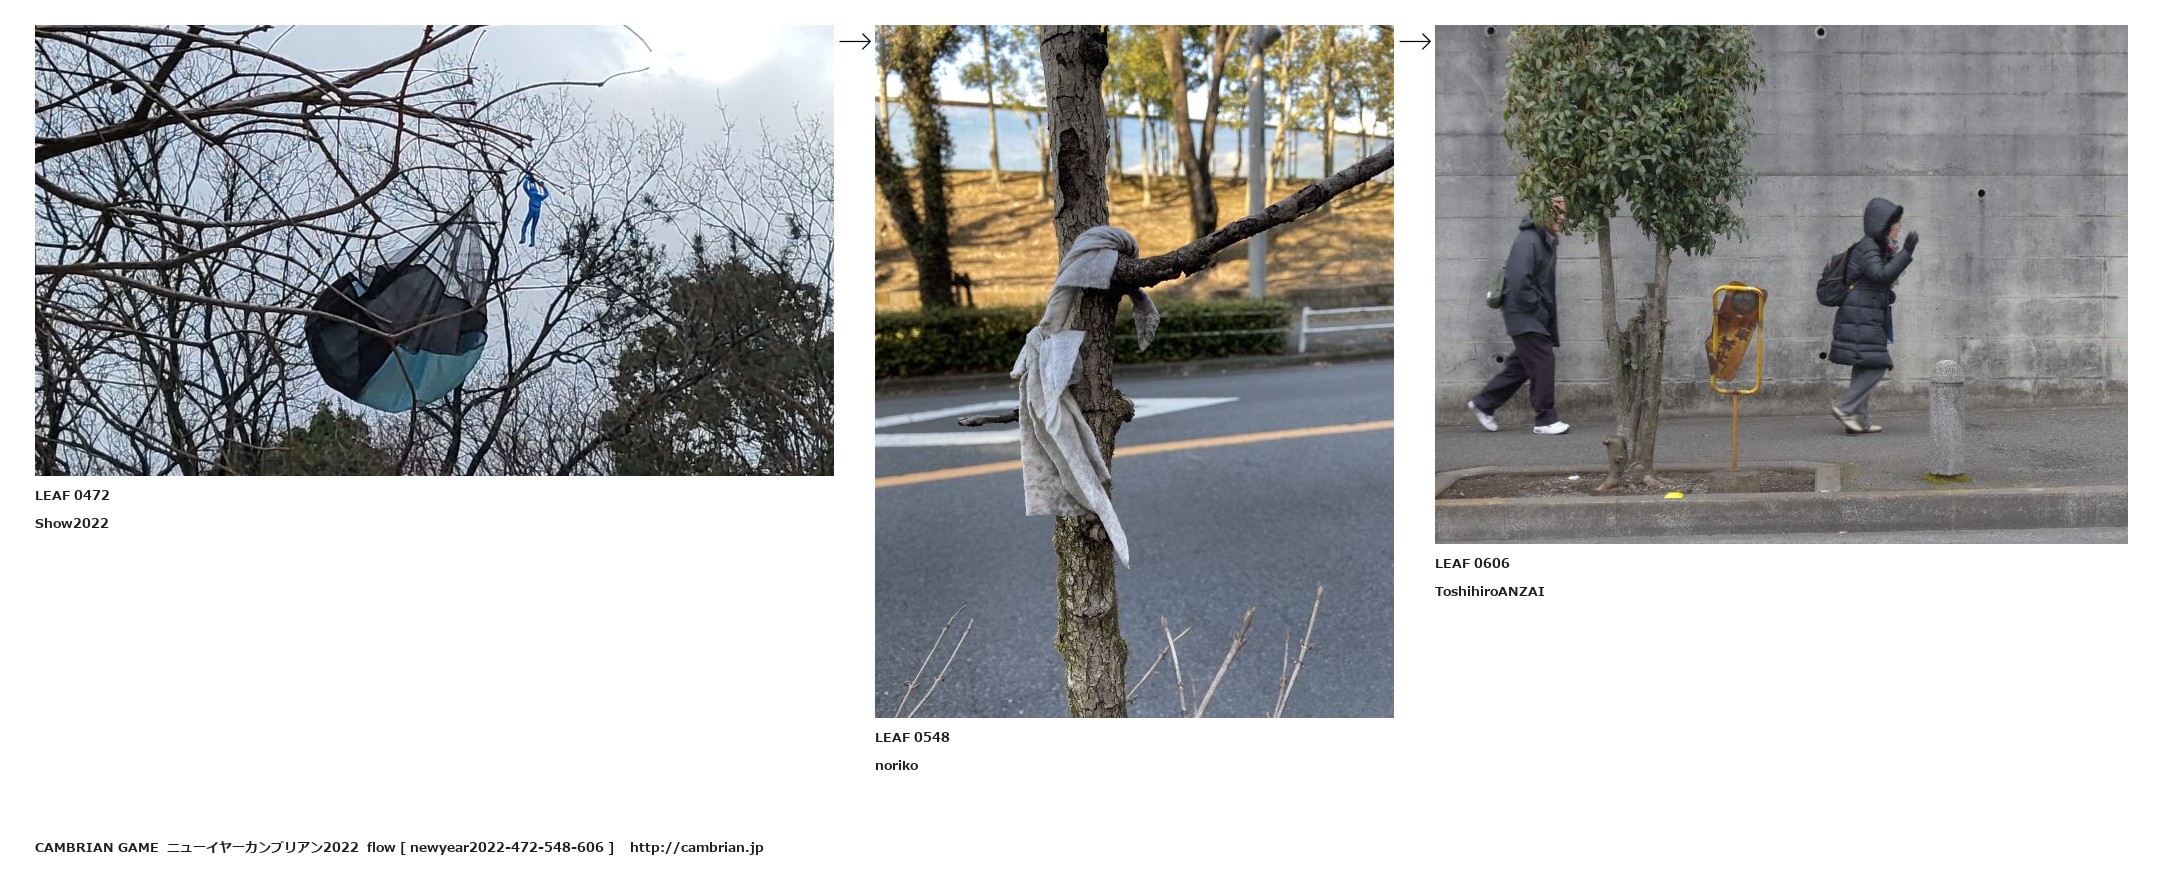Select the LEAF 0548 label

(x=912, y=737)
